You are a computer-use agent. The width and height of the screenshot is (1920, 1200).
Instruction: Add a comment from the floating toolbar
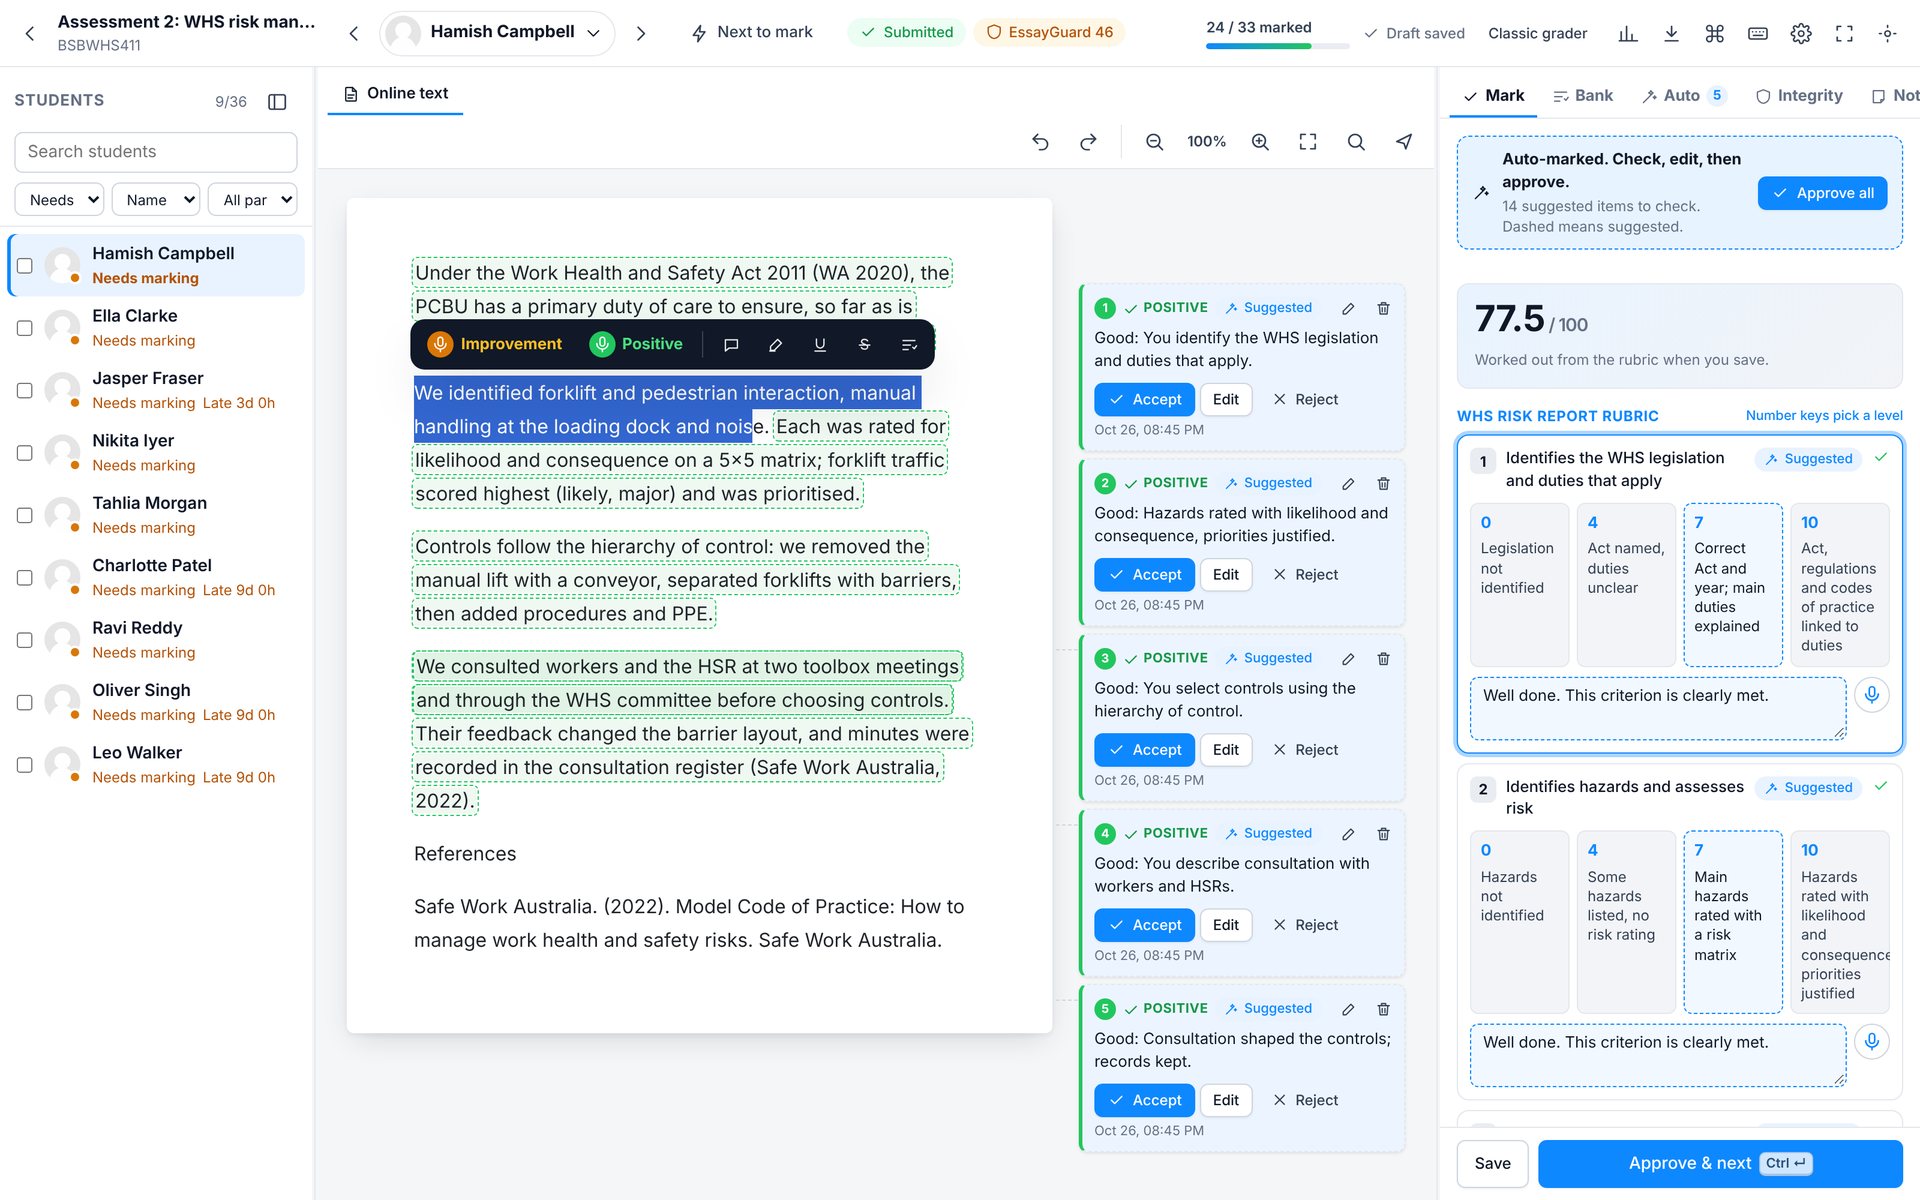pyautogui.click(x=731, y=344)
